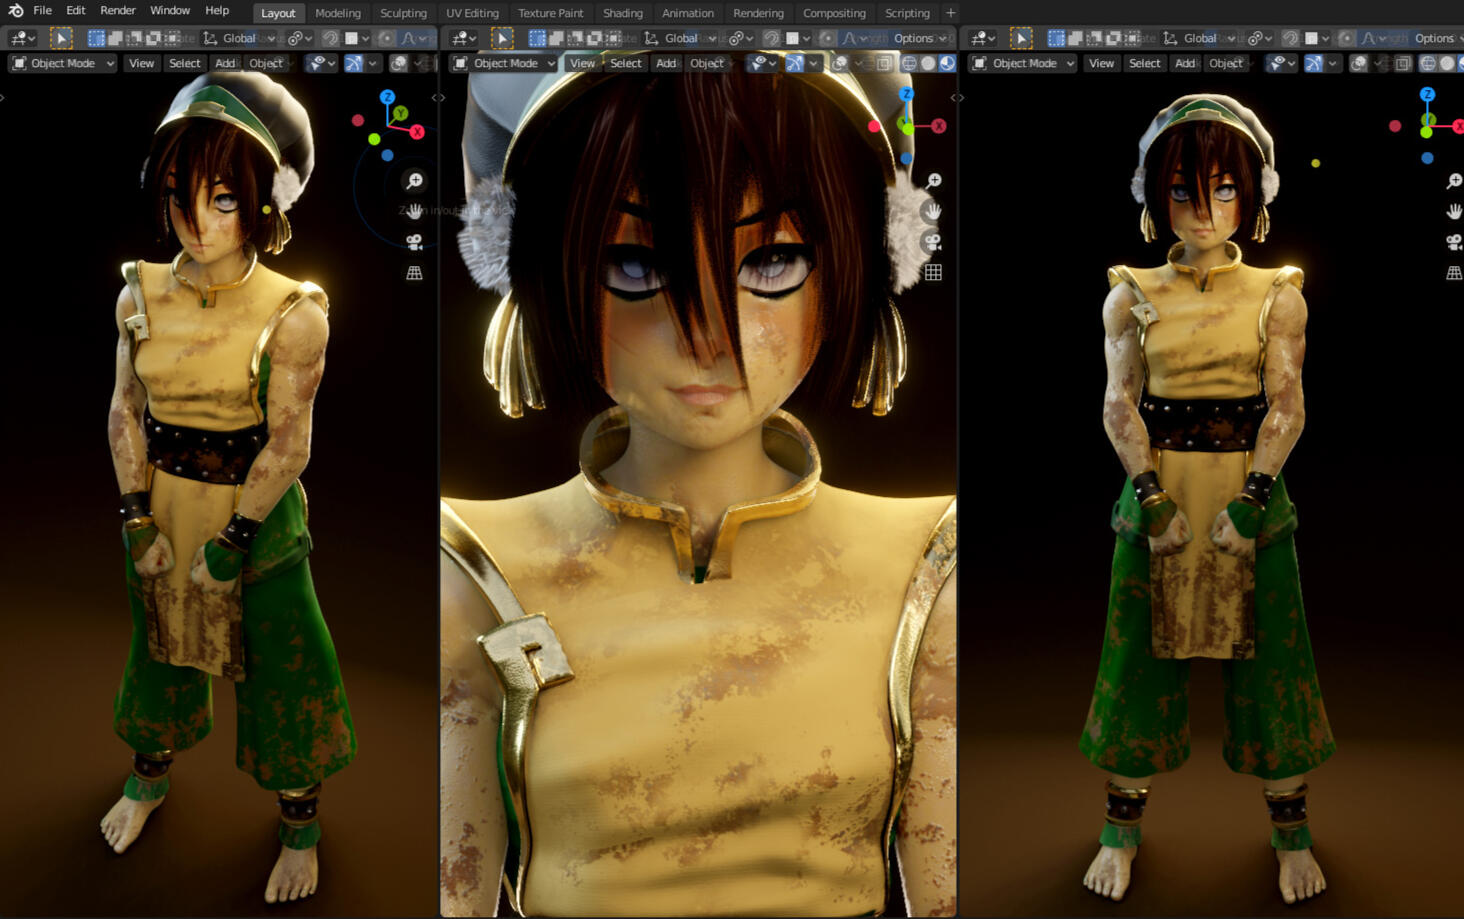
Task: Click the pan hand icon in middle viewport
Action: coord(932,211)
